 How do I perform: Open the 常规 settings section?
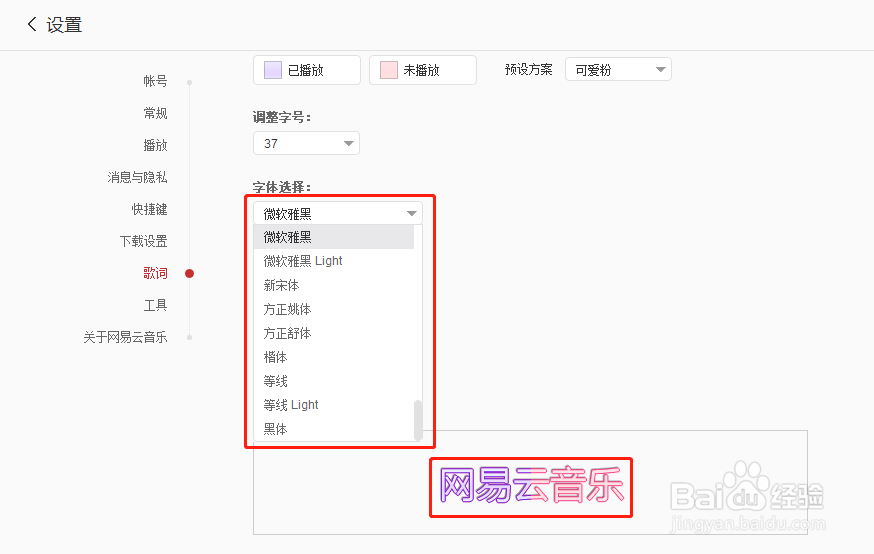(155, 113)
